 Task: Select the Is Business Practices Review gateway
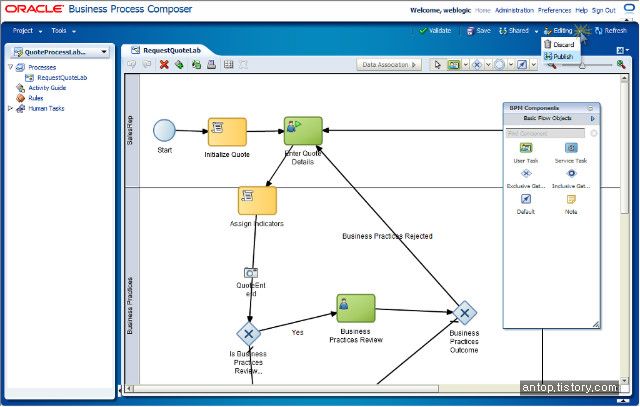tap(249, 334)
